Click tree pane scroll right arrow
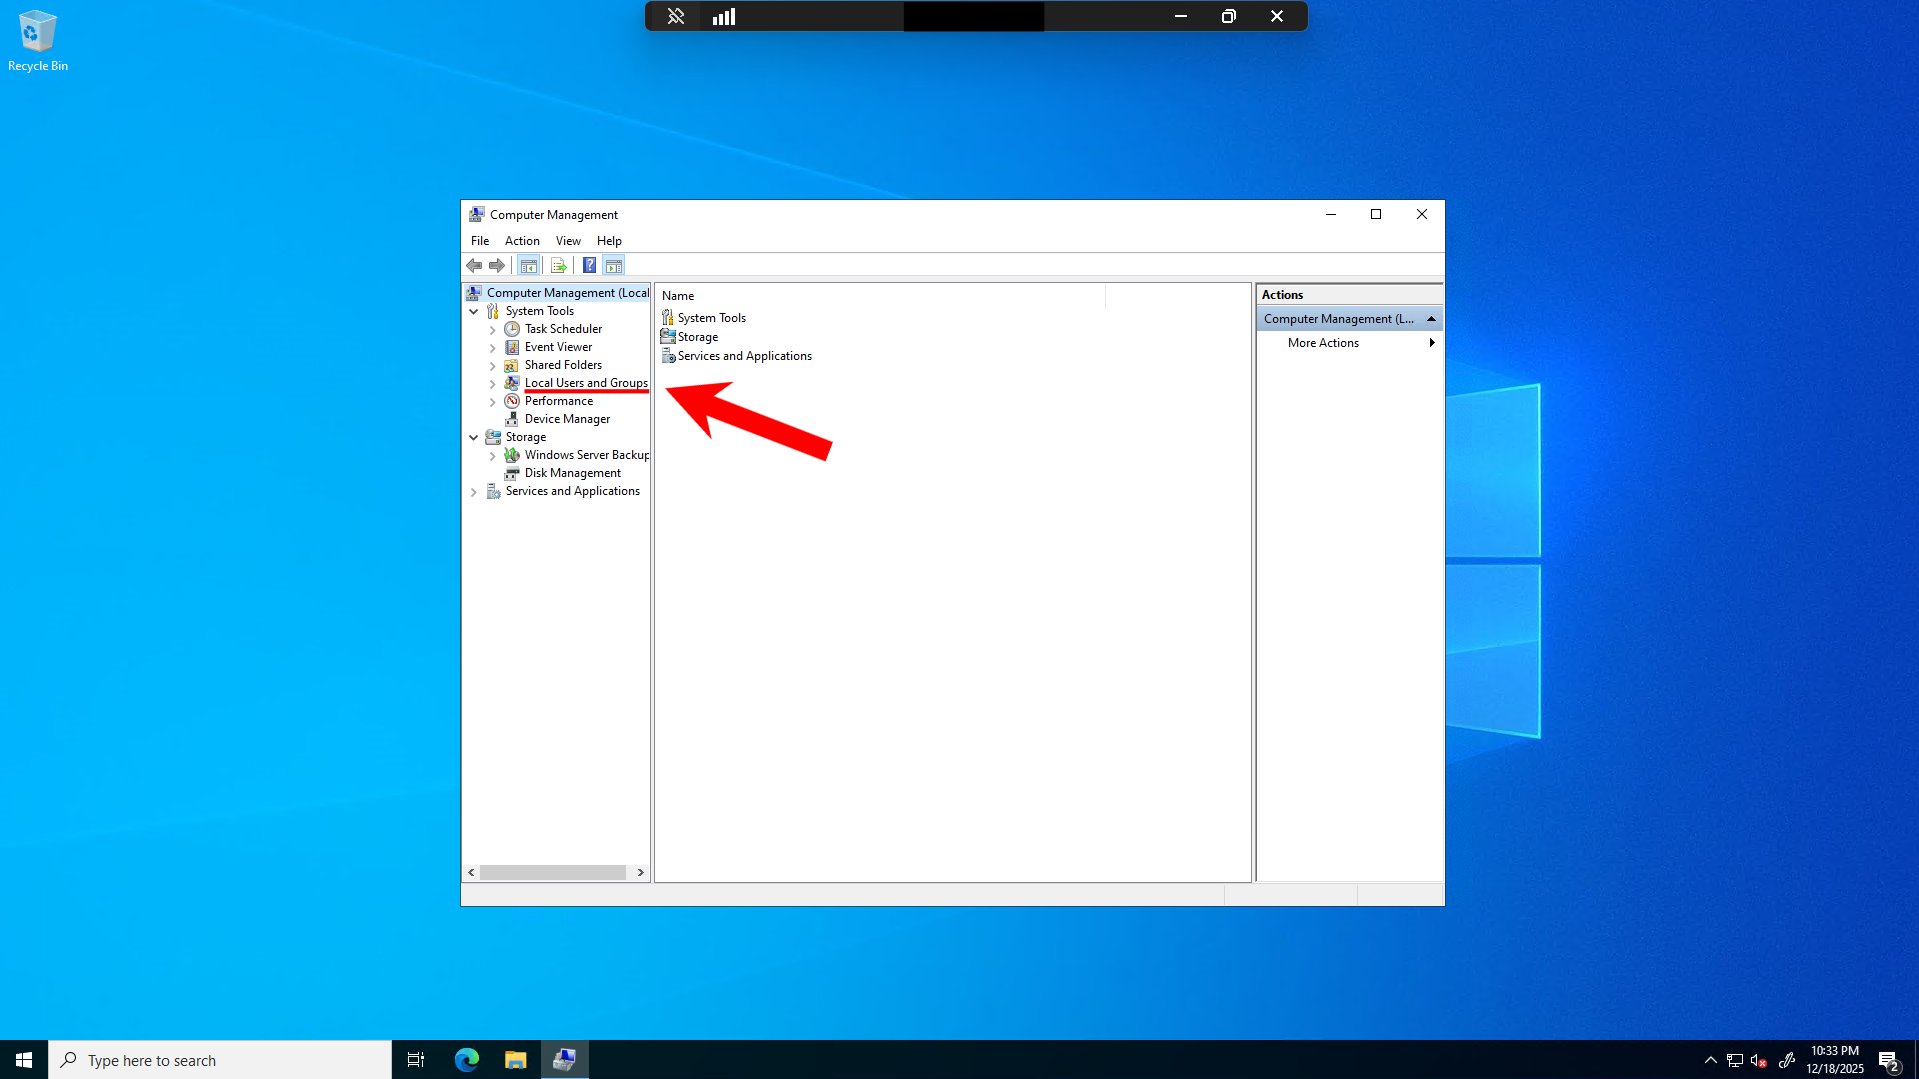1919x1079 pixels. click(640, 873)
